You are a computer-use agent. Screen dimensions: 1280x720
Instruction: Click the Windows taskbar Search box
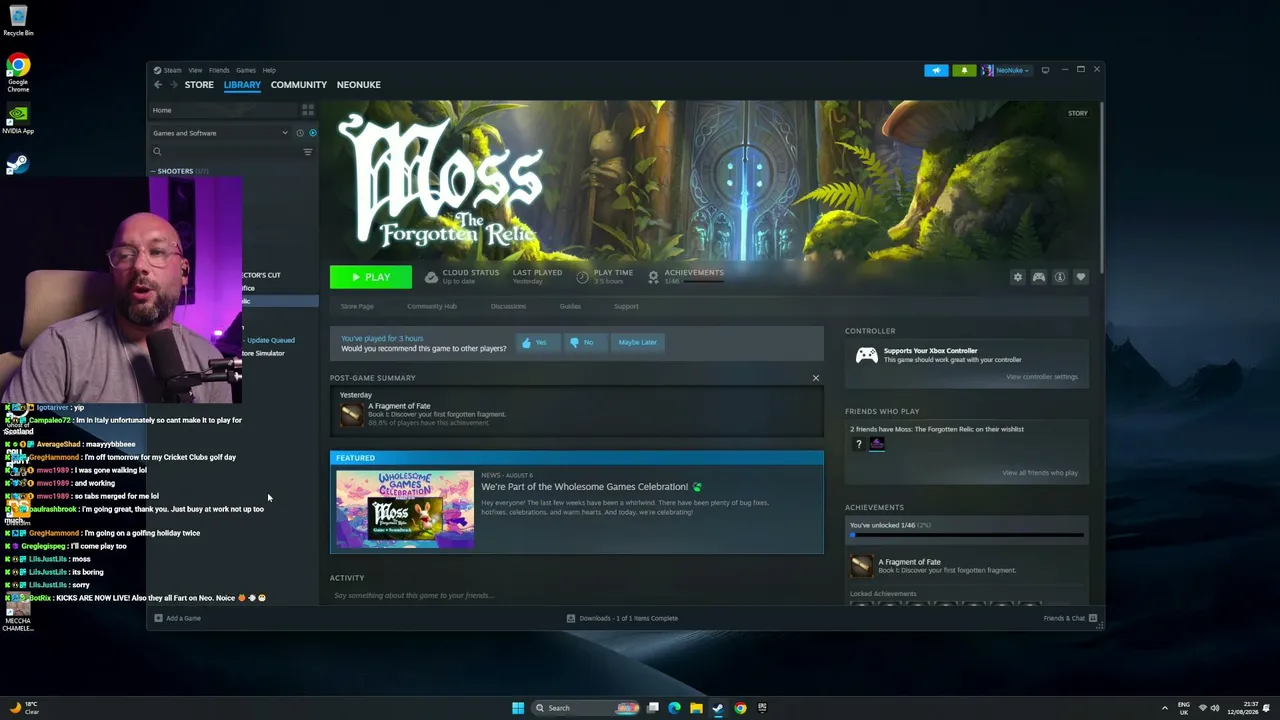587,708
